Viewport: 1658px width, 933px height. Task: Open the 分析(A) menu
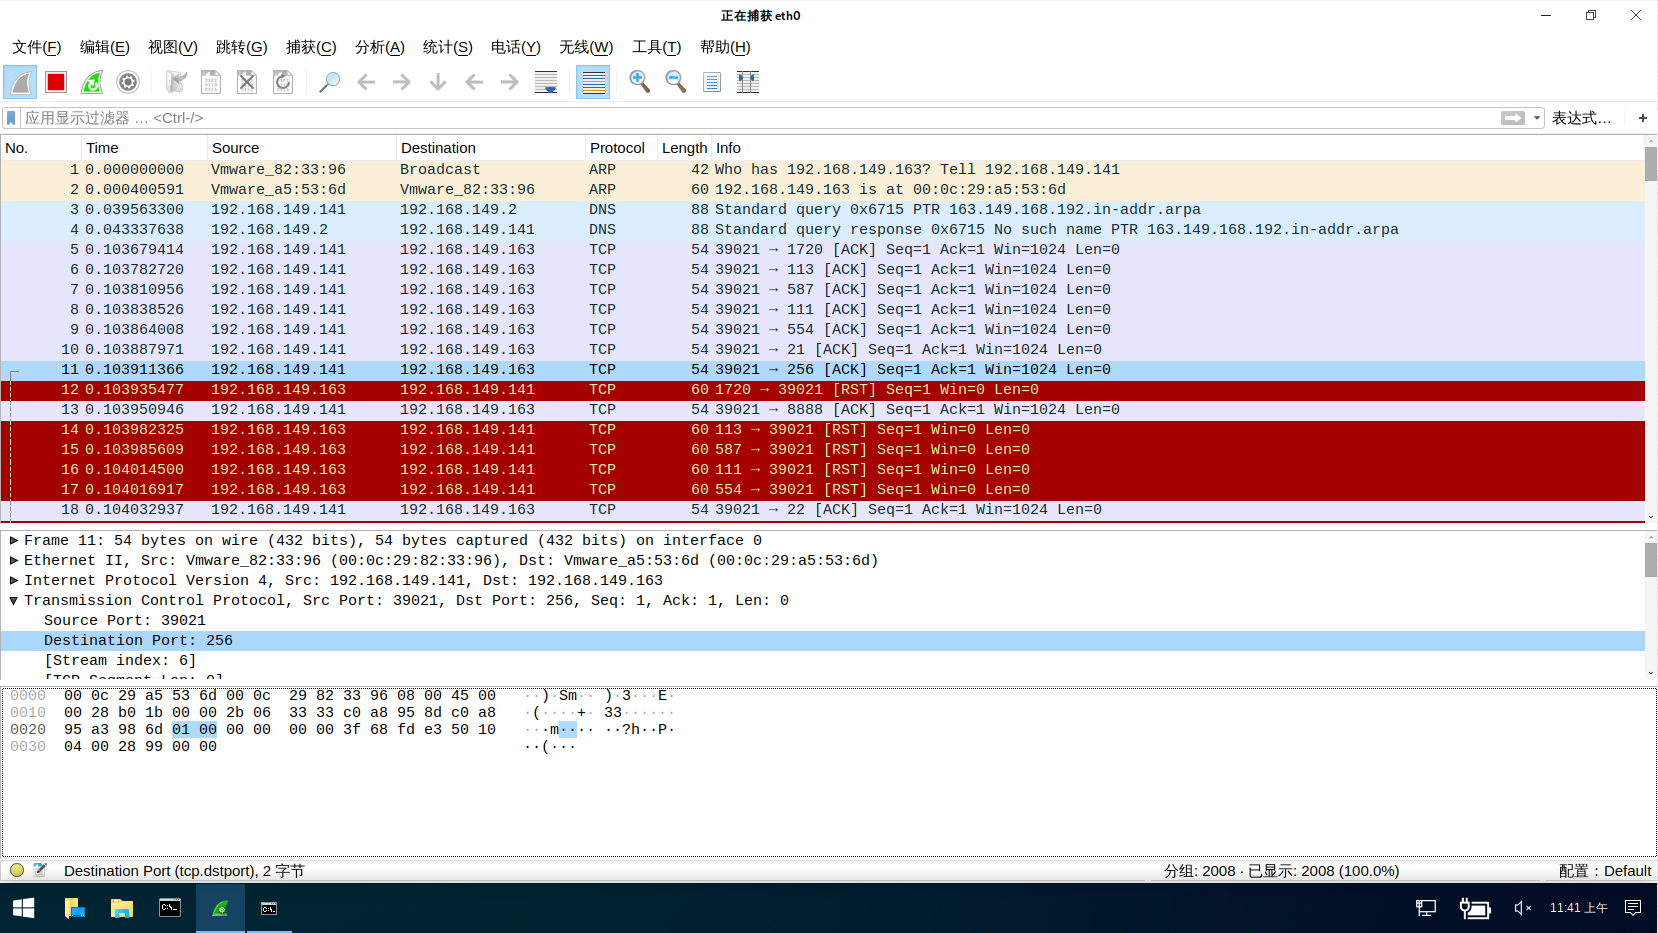380,47
